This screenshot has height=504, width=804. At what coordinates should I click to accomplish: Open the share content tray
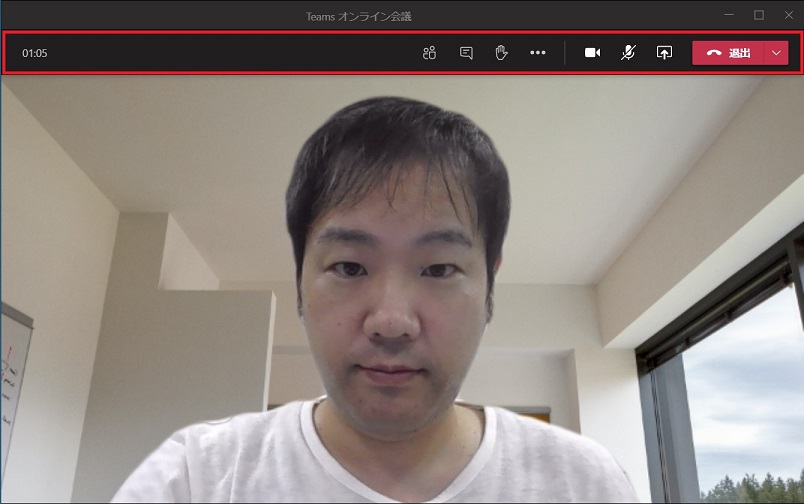(664, 53)
